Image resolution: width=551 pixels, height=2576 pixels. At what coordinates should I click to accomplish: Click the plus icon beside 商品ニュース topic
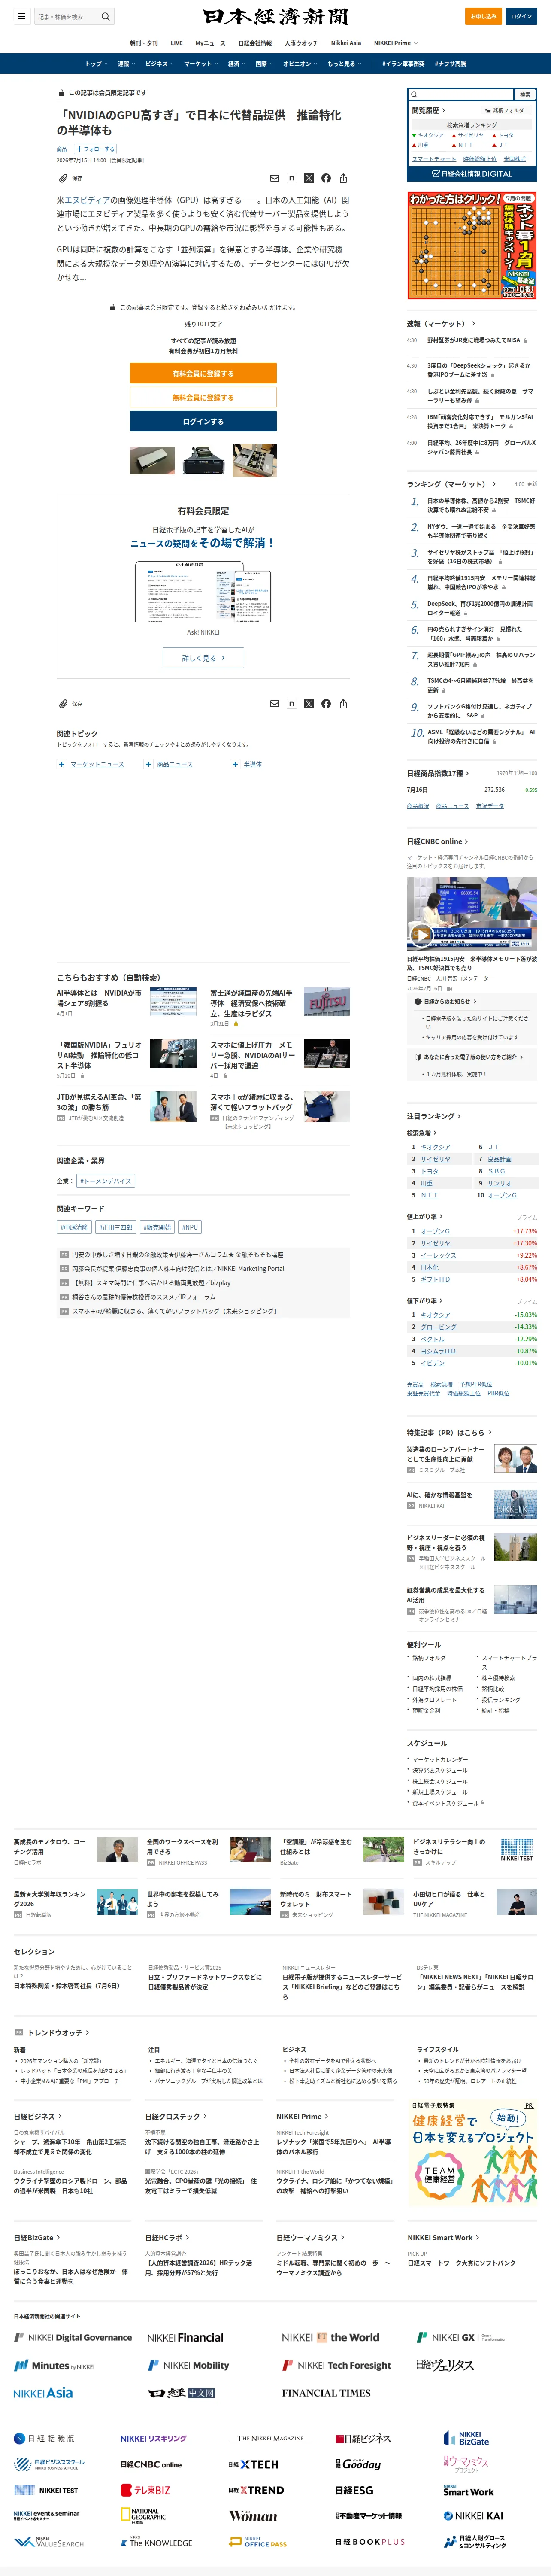click(x=148, y=764)
